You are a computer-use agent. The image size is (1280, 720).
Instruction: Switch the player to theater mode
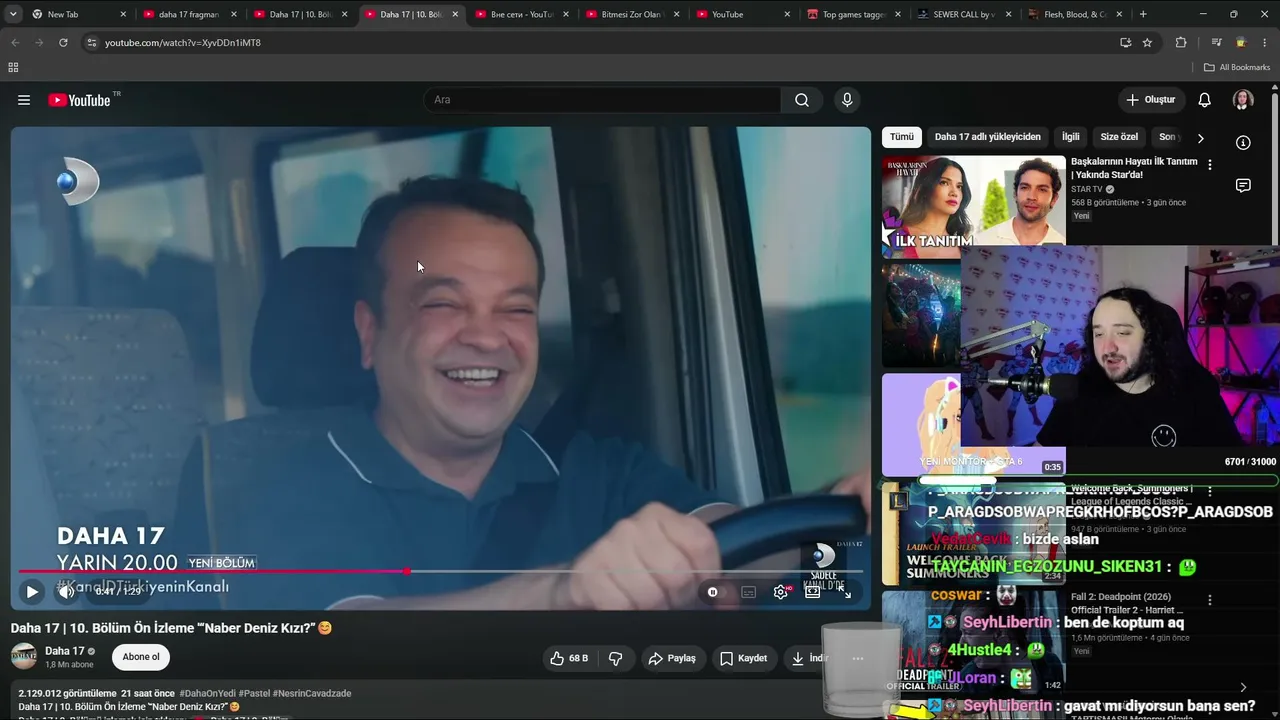(x=813, y=592)
